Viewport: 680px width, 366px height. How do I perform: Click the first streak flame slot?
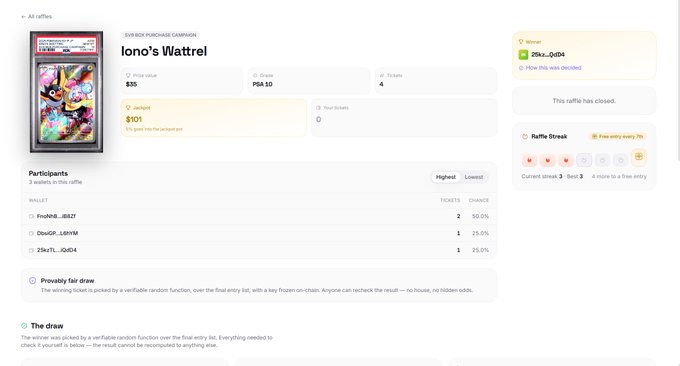point(530,160)
